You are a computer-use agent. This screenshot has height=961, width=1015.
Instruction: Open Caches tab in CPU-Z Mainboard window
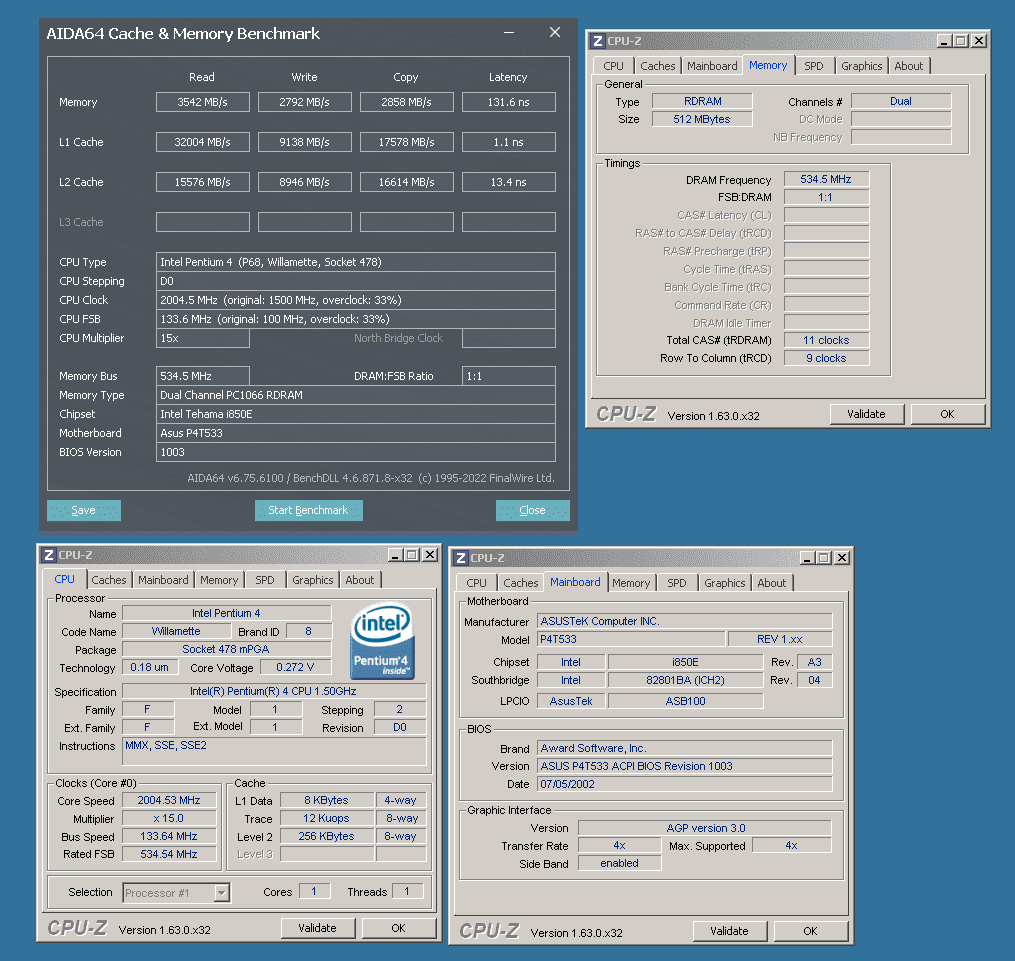[520, 583]
